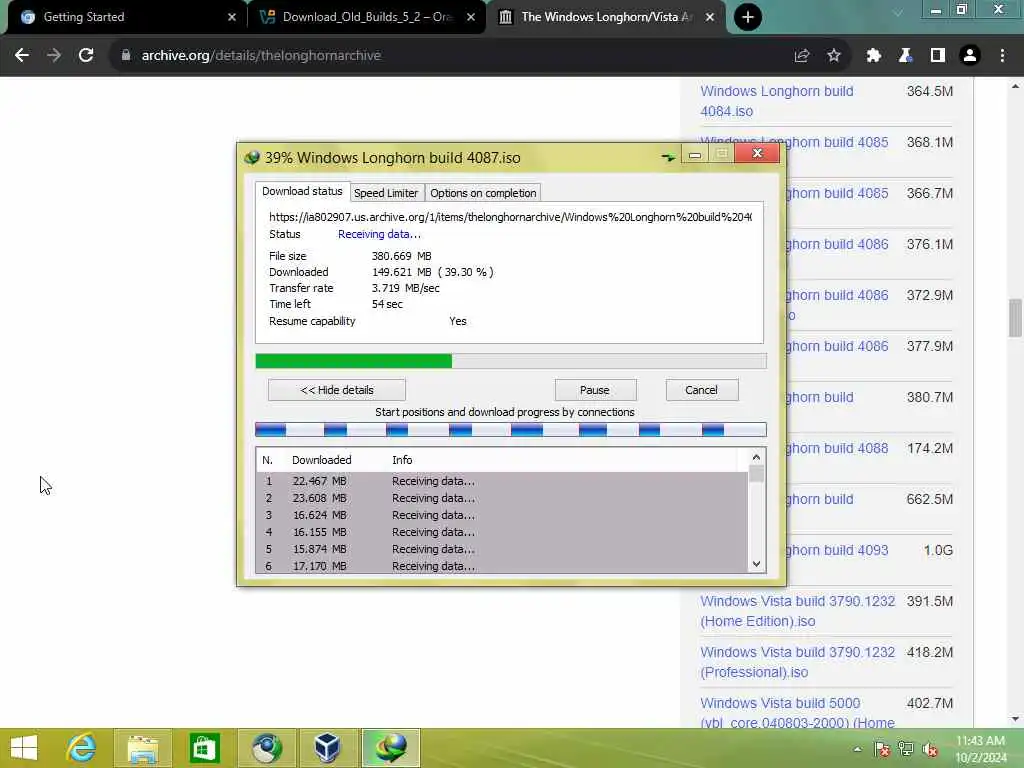Select connection 5 row 15.874 MB
1024x768 pixels.
click(x=502, y=549)
